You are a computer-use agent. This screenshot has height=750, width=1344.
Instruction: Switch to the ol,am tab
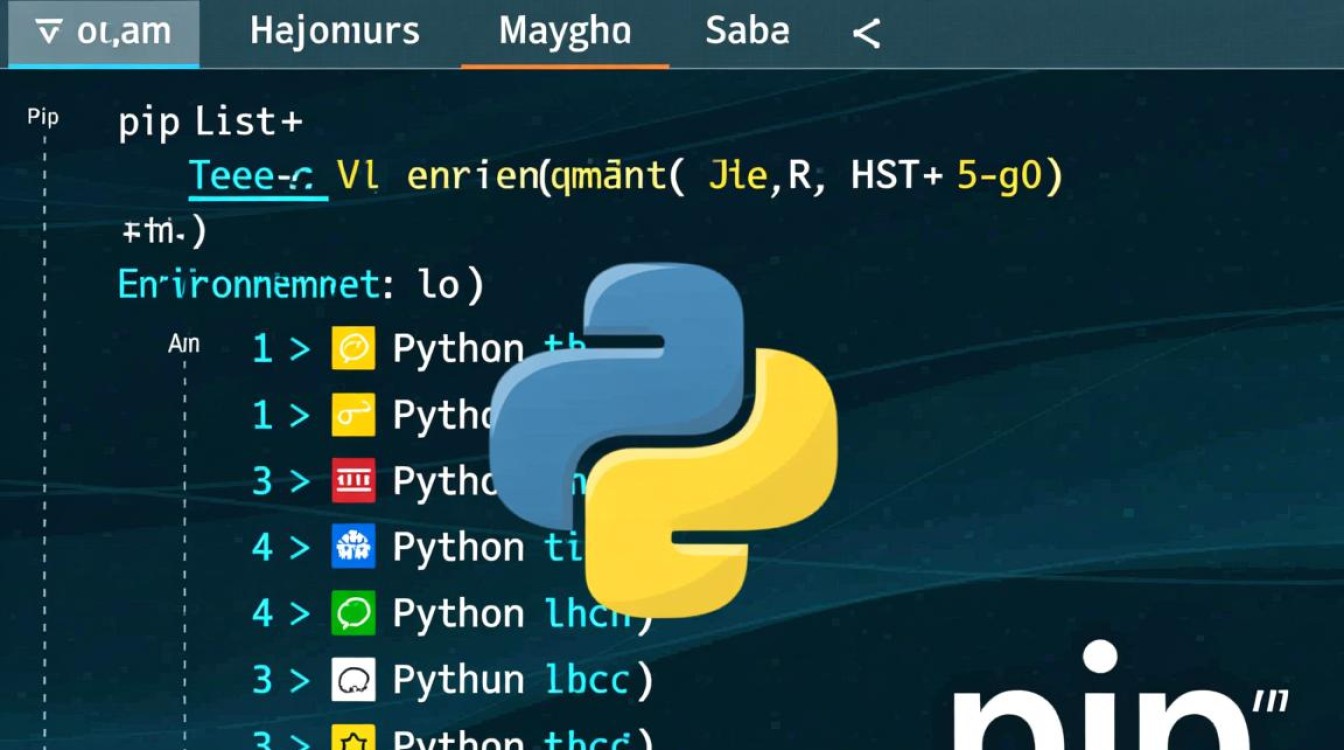coord(104,34)
